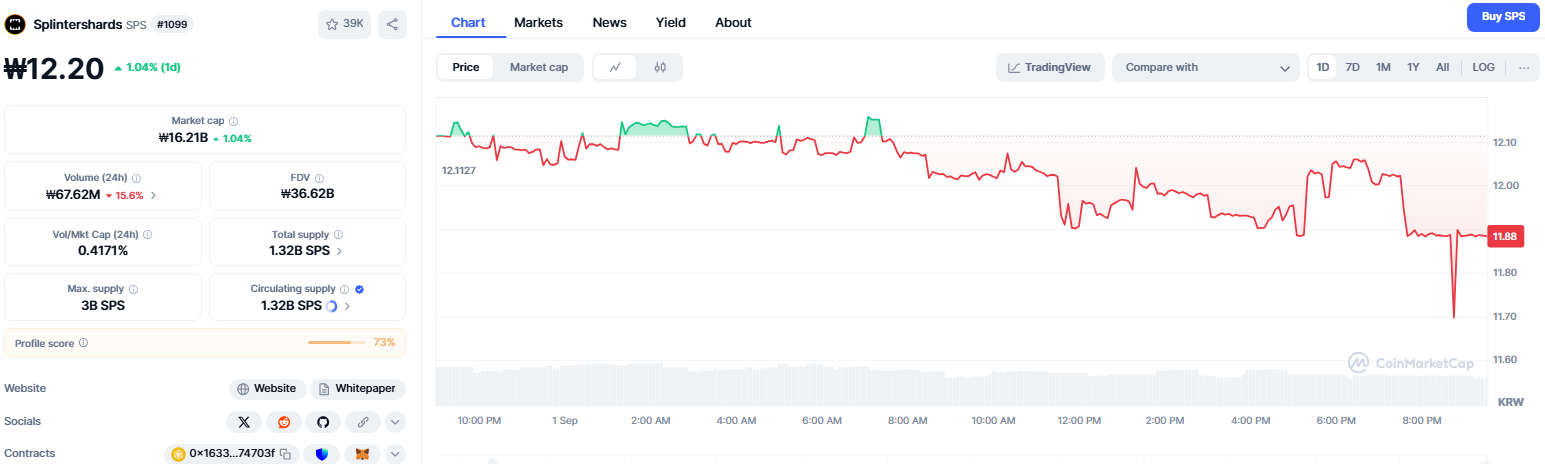Click the 0.4171% Vol/Mkt Cap value

103,250
